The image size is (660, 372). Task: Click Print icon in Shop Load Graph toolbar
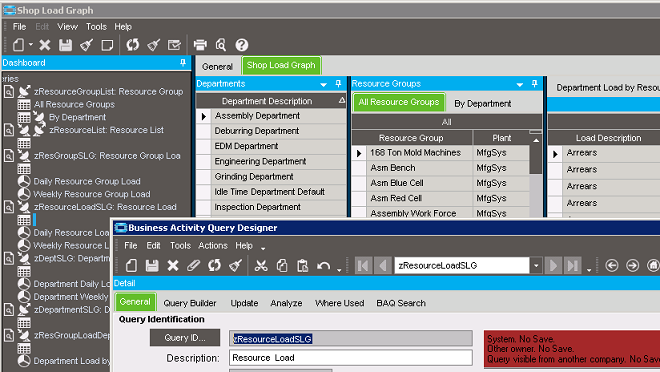coord(200,45)
